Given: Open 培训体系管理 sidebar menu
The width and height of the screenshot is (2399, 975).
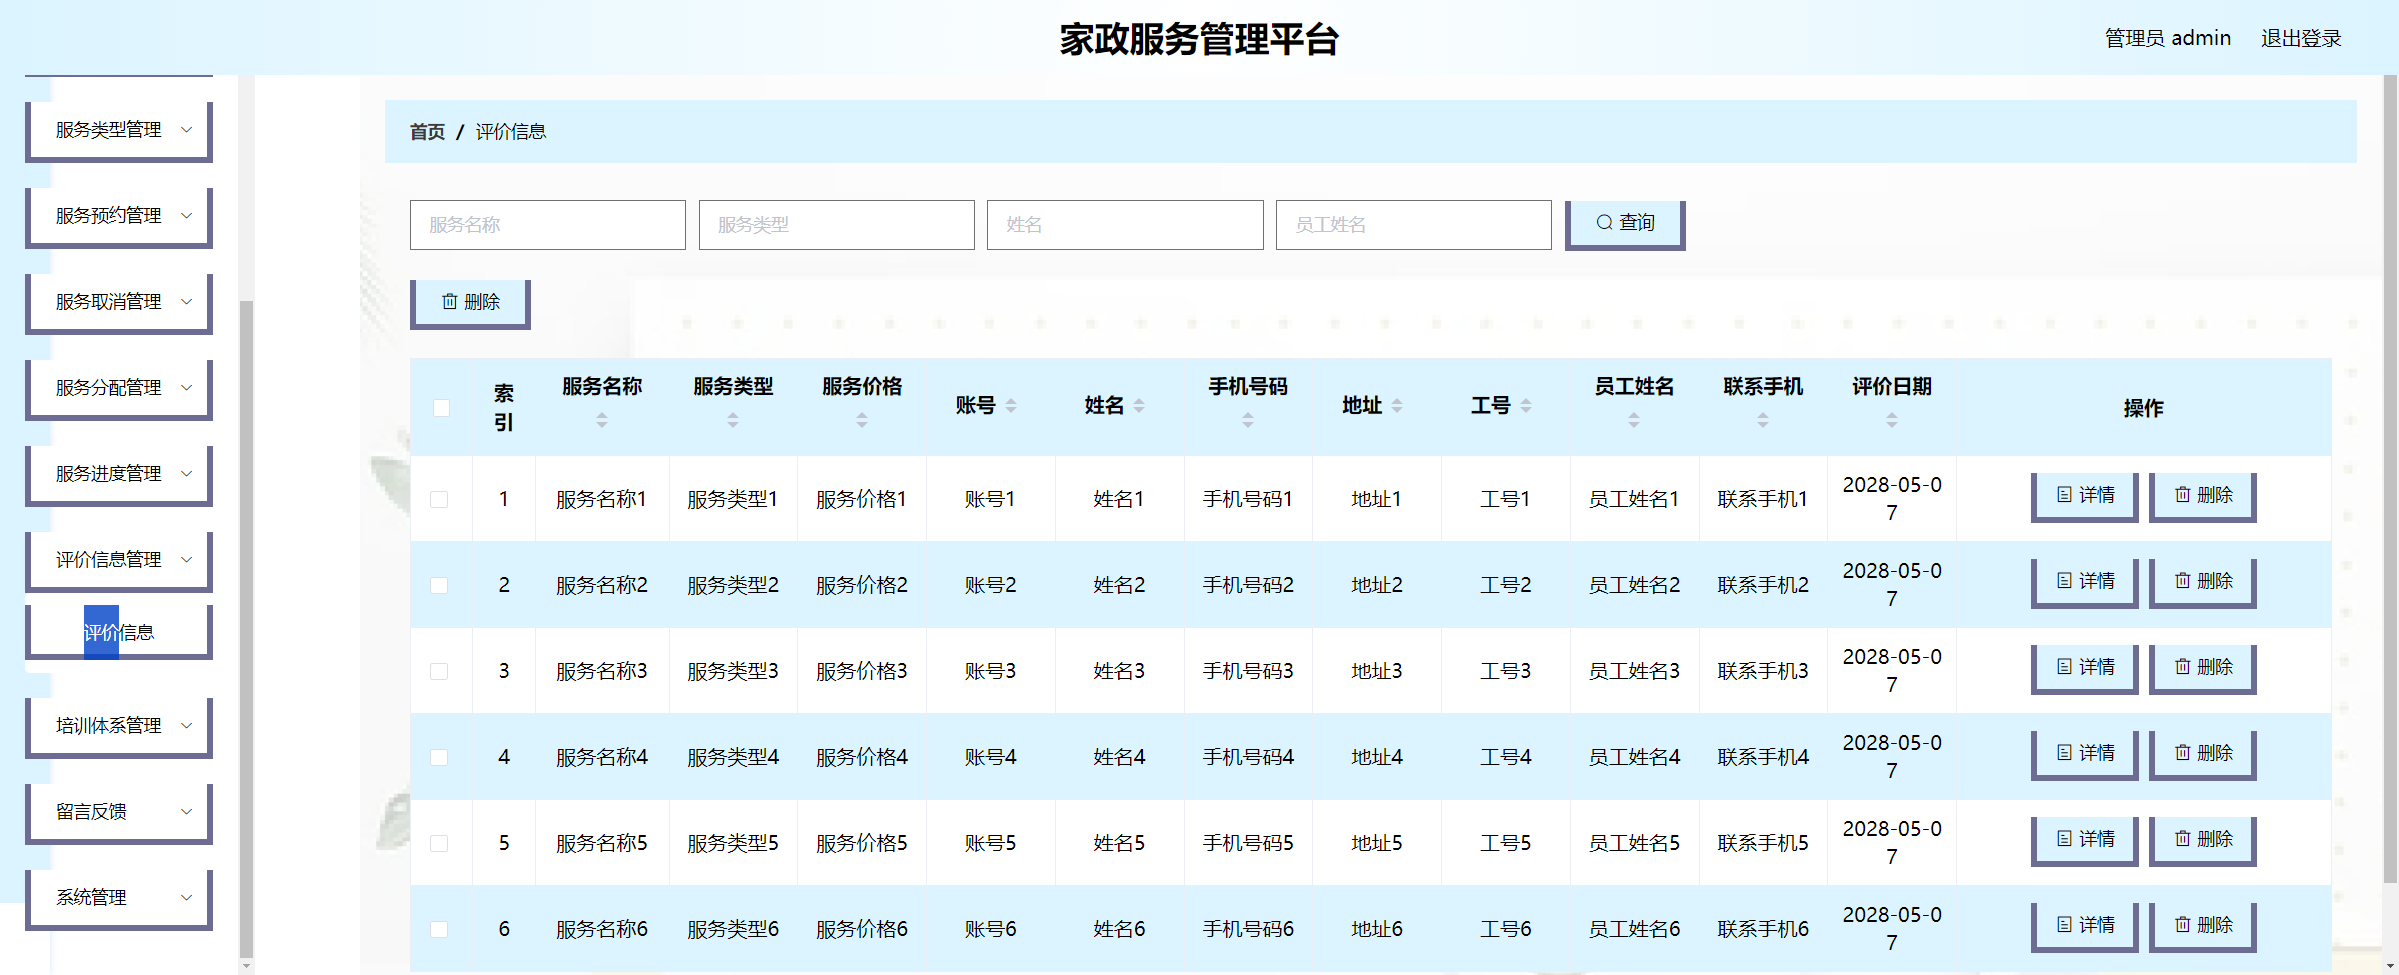Looking at the screenshot, I should (x=119, y=726).
